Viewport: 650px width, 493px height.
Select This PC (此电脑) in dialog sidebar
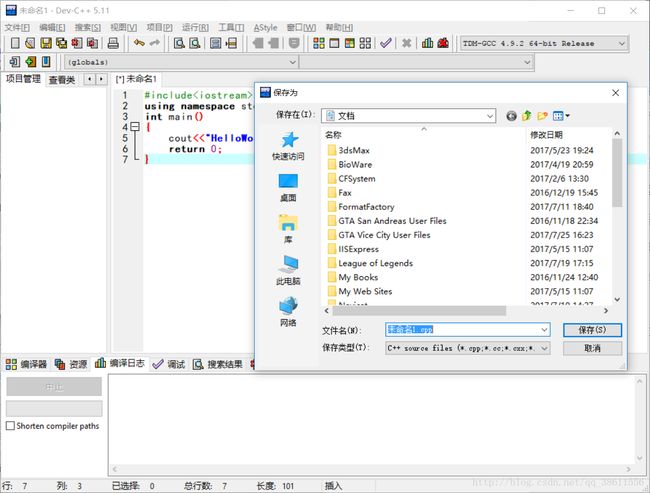289,270
